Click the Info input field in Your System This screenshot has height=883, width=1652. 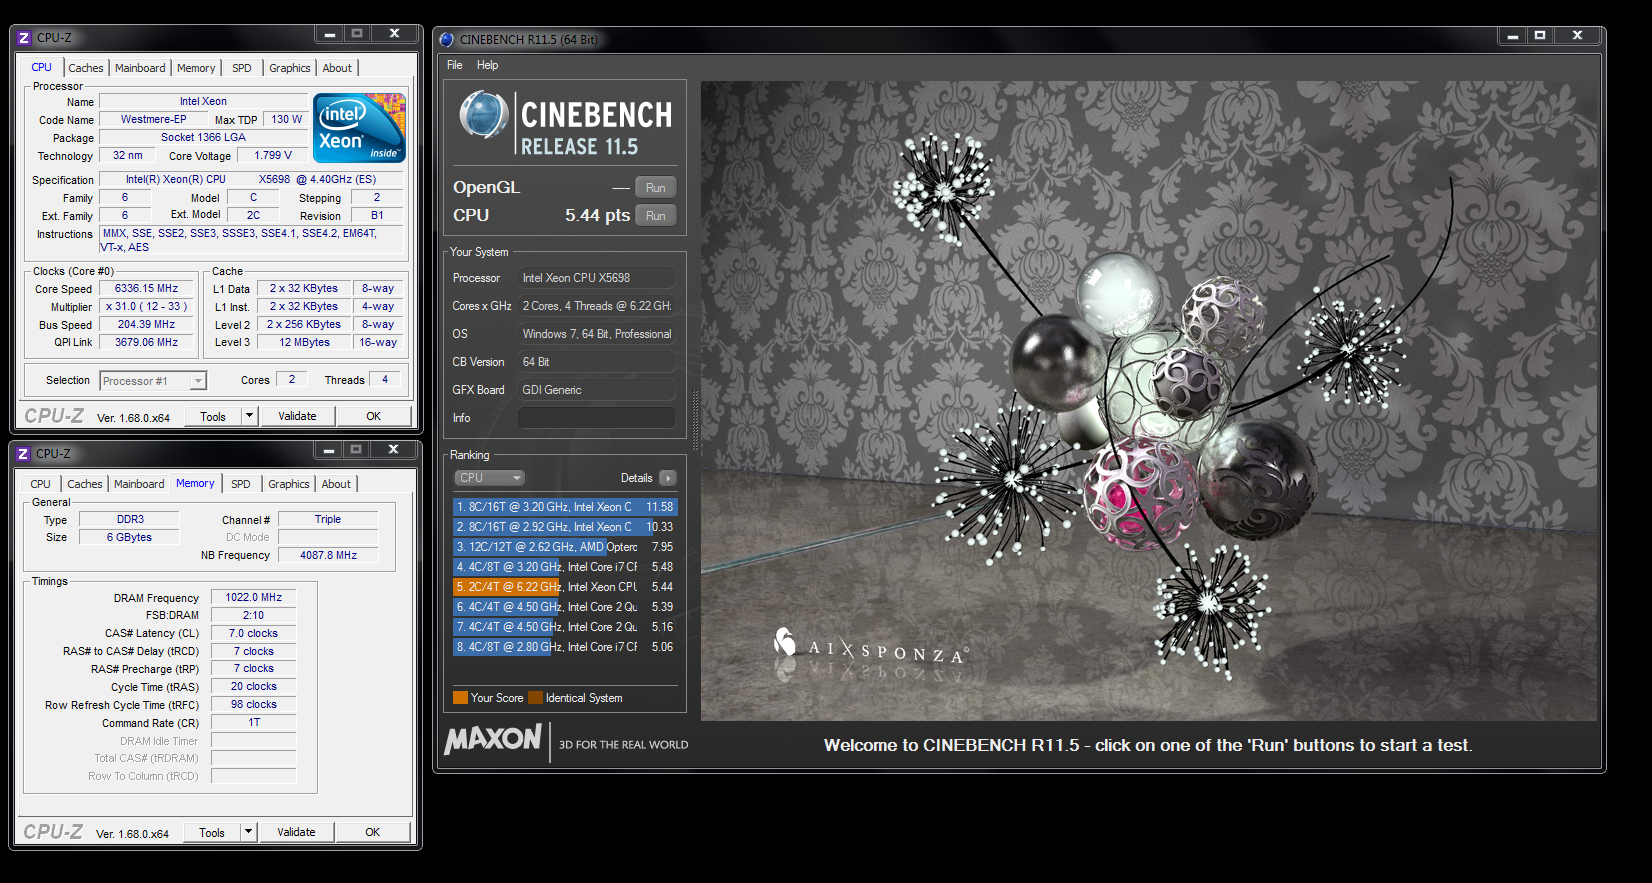[597, 418]
